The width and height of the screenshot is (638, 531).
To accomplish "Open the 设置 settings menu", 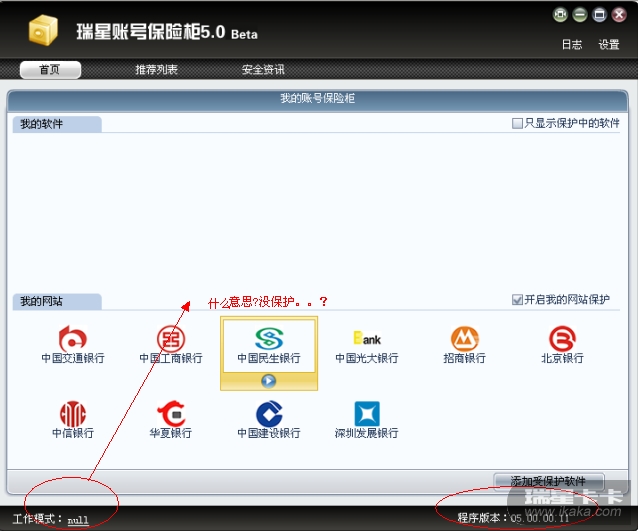I will point(609,44).
